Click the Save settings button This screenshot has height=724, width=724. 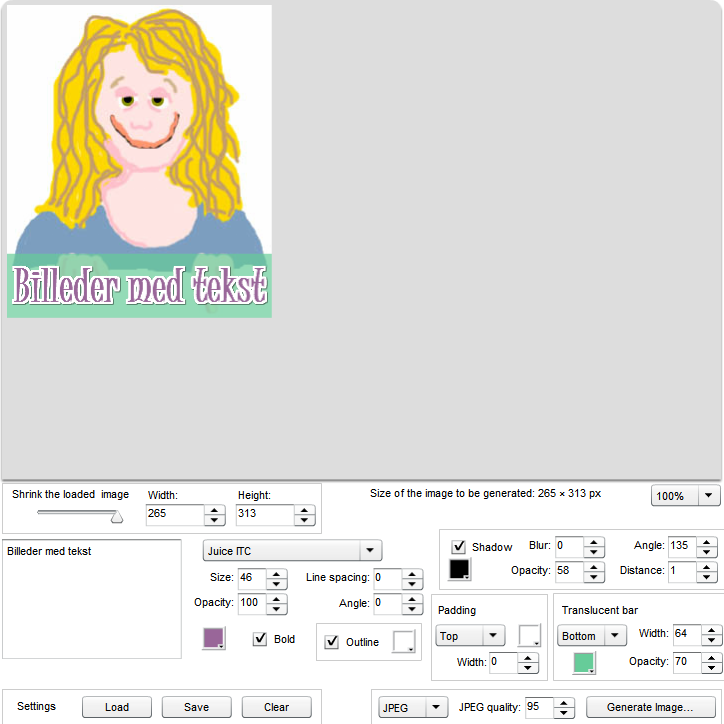[197, 707]
